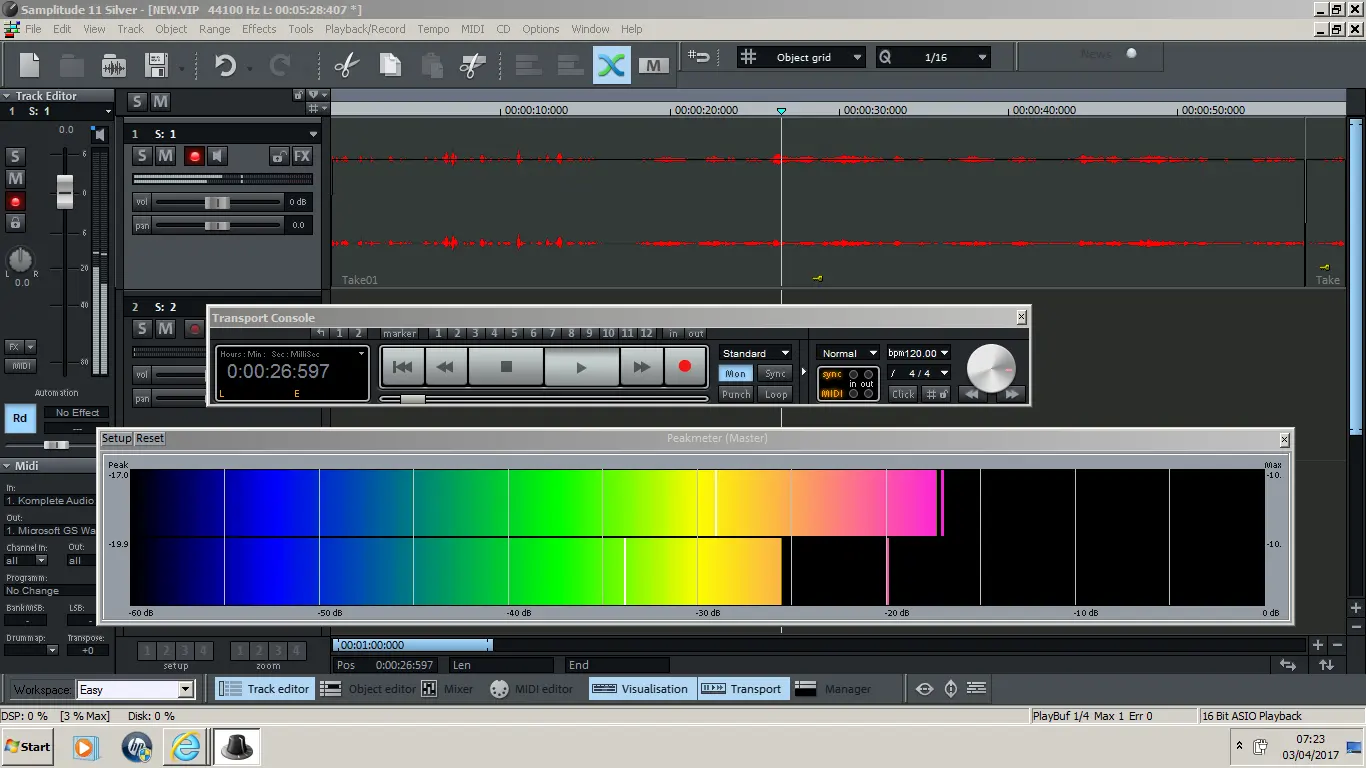1366x768 pixels.
Task: Toggle the Sync button in Transport Console
Action: [776, 373]
